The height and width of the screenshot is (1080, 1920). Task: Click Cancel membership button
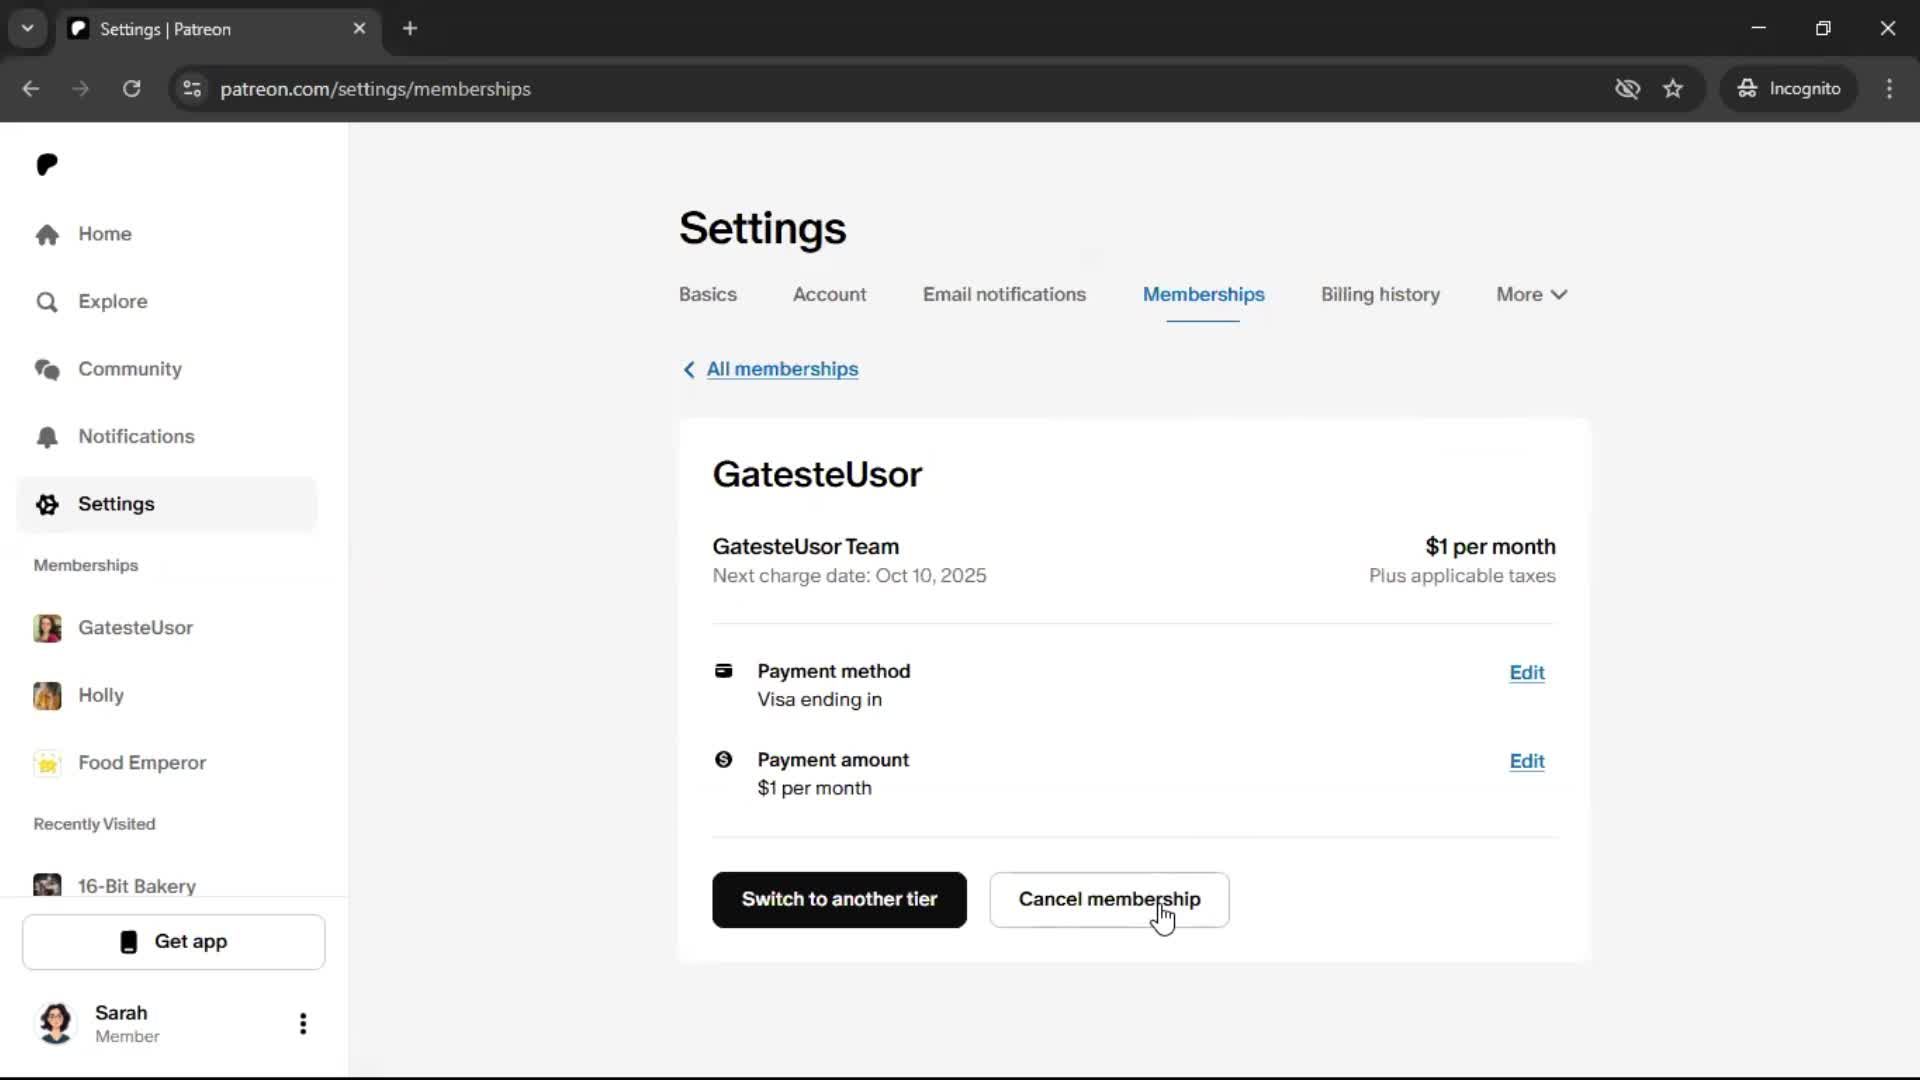(1109, 900)
